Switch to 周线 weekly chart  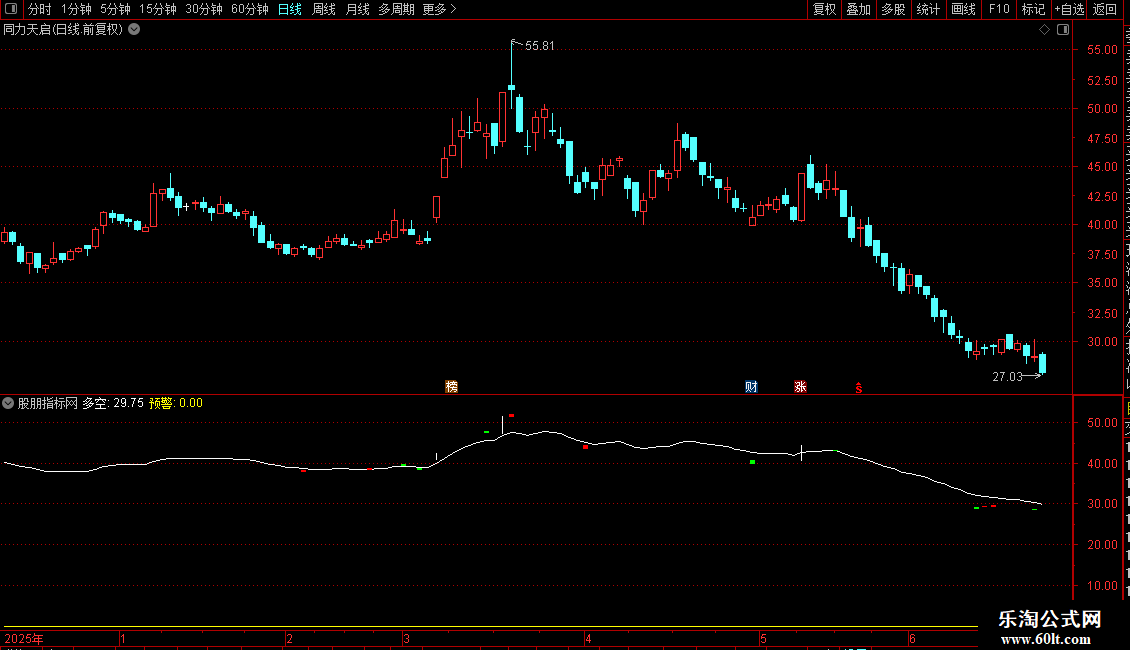(x=324, y=9)
